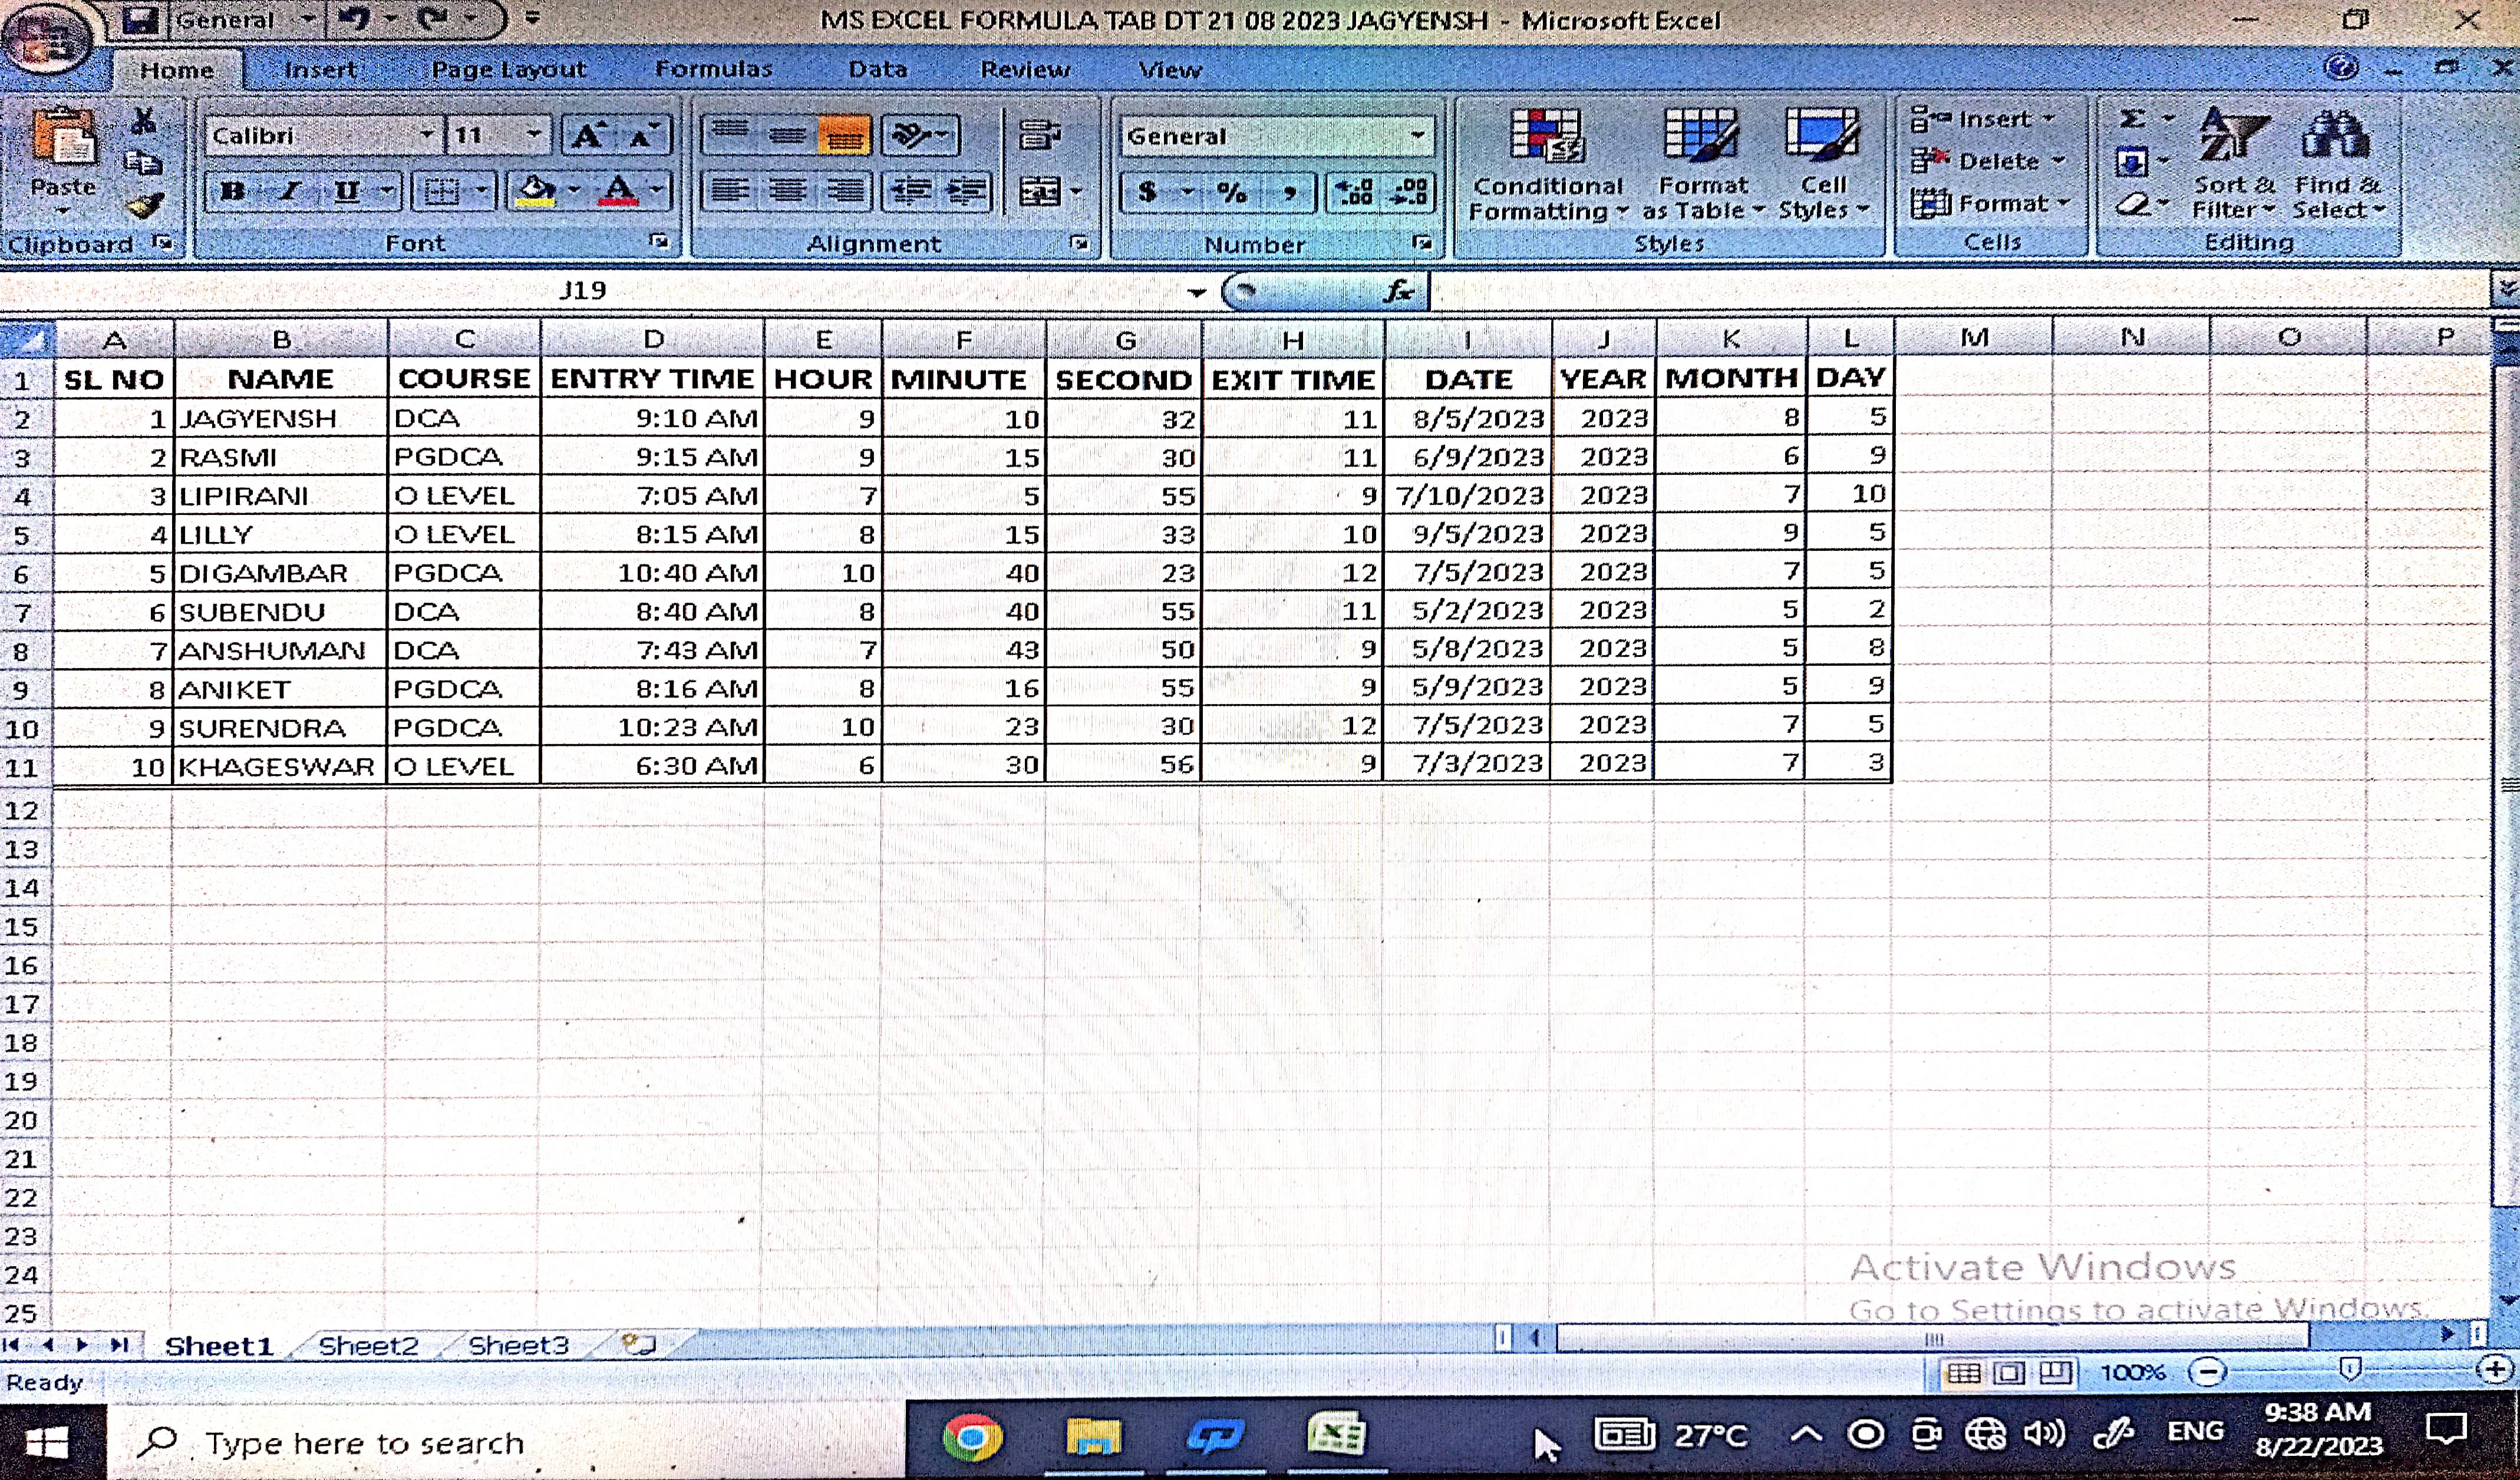Open the General number format dropdown
The width and height of the screenshot is (2520, 1480).
pos(1418,136)
